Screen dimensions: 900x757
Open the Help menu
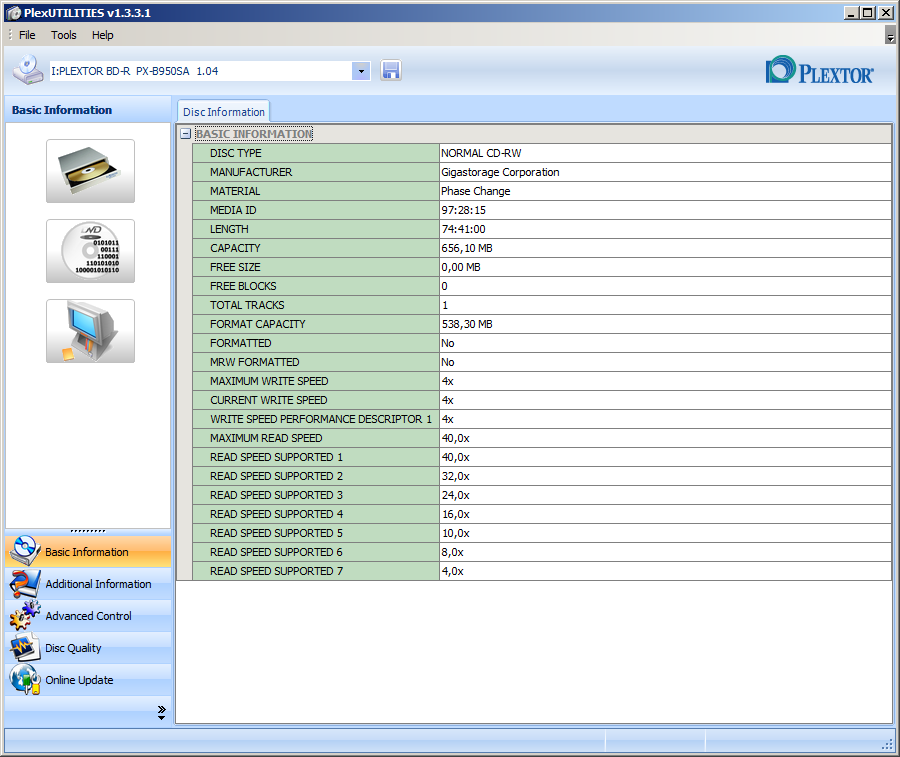coord(103,35)
